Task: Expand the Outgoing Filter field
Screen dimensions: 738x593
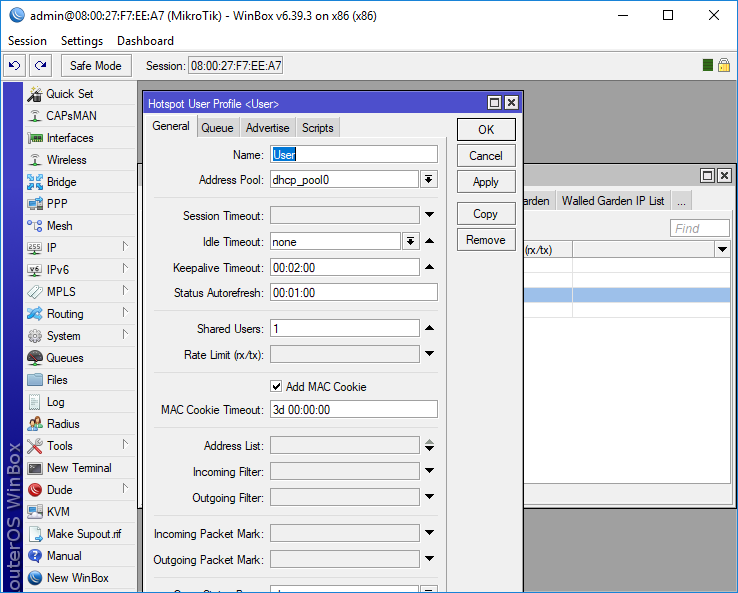Action: click(x=429, y=496)
